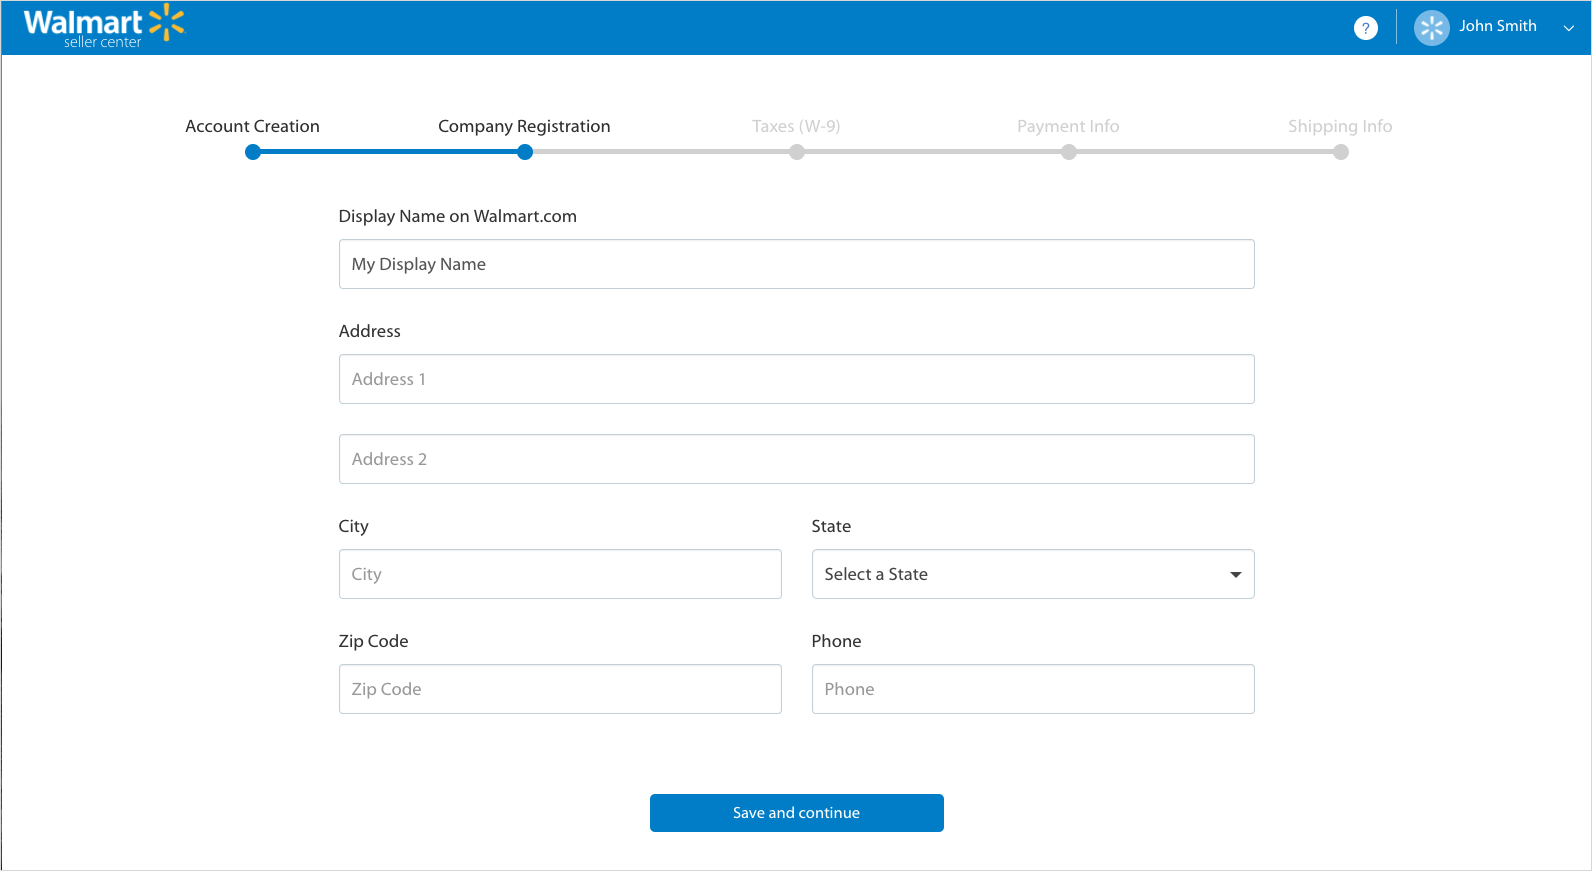
Task: Click the Payment Info progress dot
Action: point(1069,152)
